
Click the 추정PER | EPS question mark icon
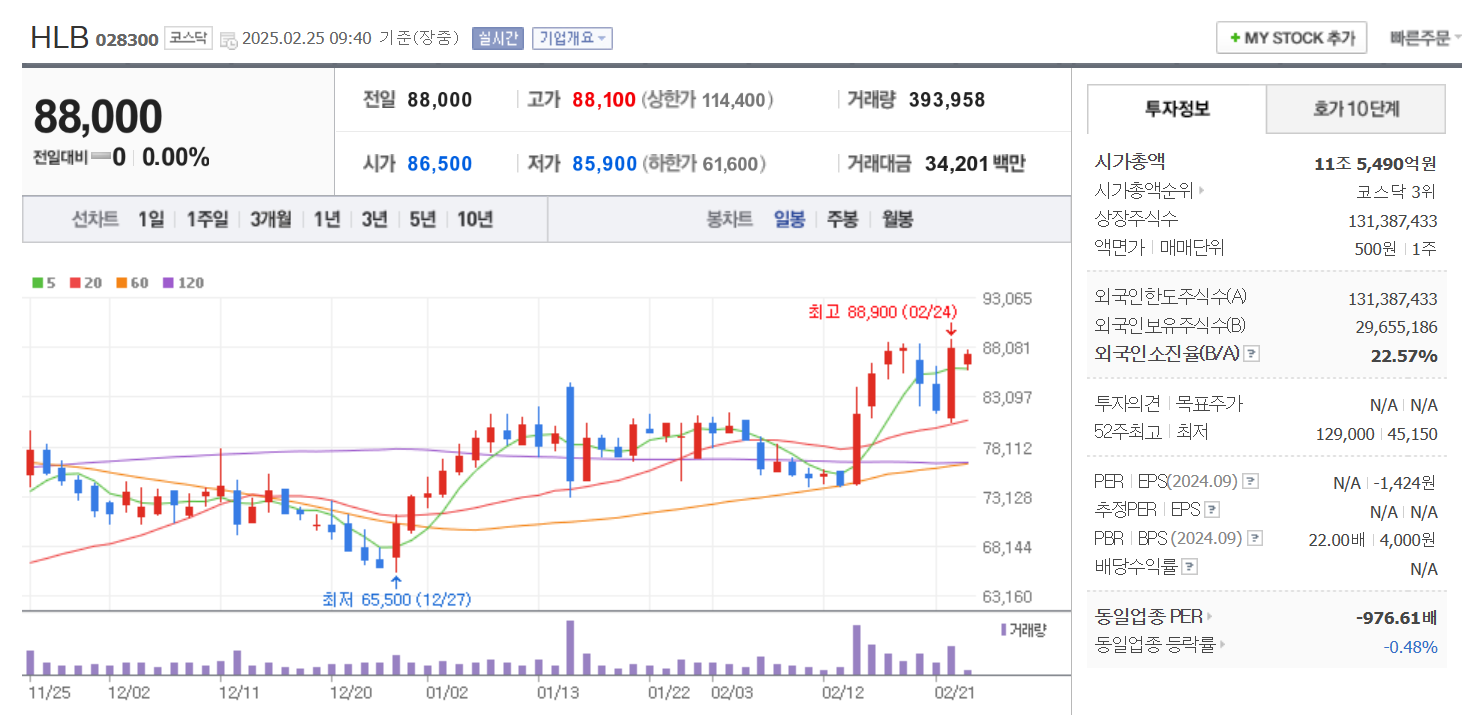coord(1211,508)
